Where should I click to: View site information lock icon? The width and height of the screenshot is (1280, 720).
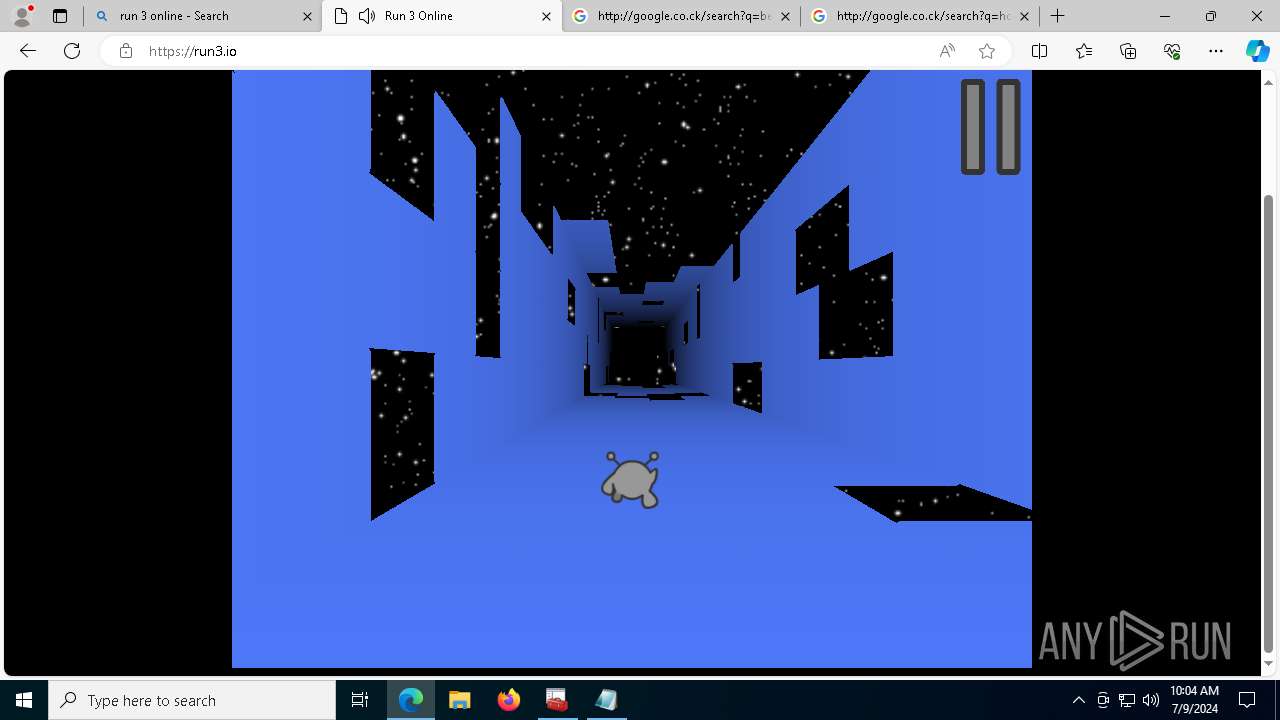pos(125,51)
